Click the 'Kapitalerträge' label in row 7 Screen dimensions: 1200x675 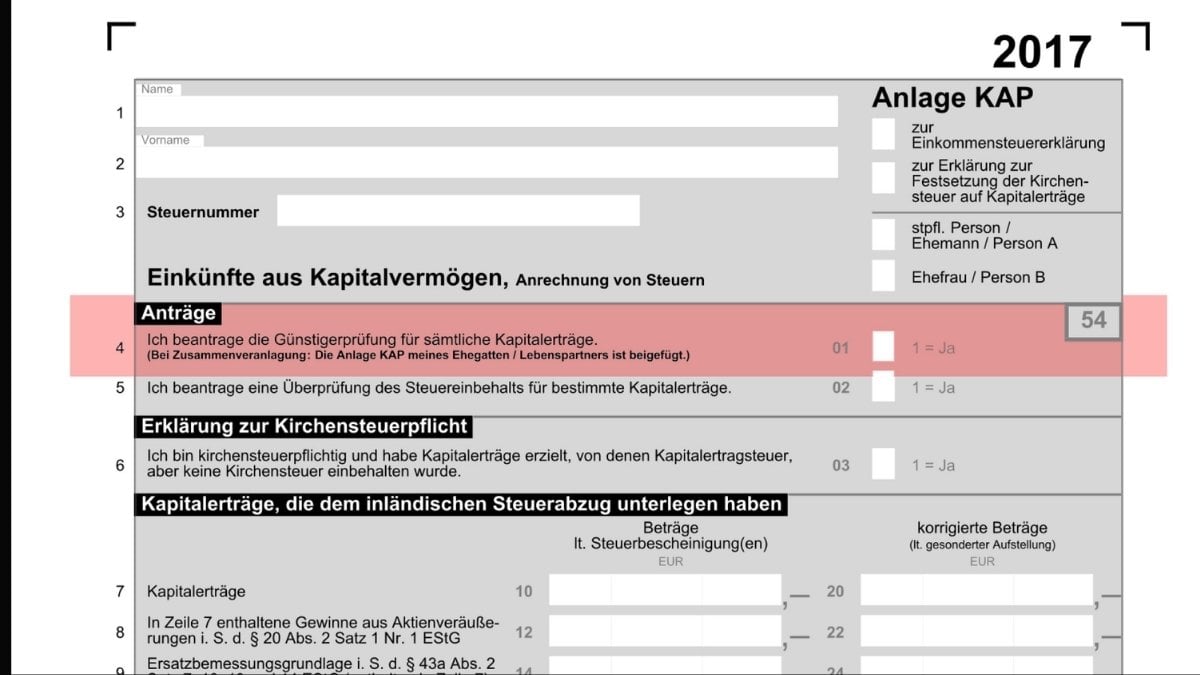[x=196, y=591]
